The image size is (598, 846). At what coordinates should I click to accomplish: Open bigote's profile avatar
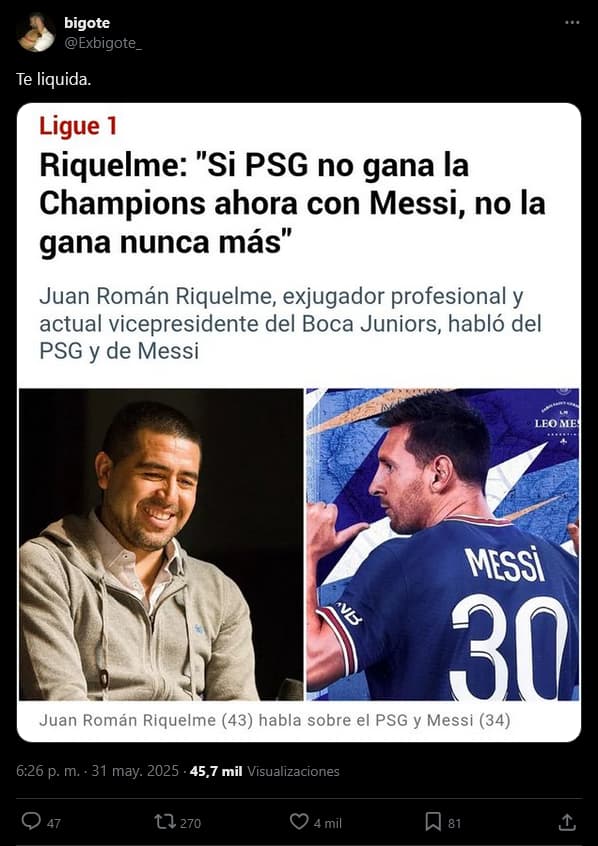36,32
